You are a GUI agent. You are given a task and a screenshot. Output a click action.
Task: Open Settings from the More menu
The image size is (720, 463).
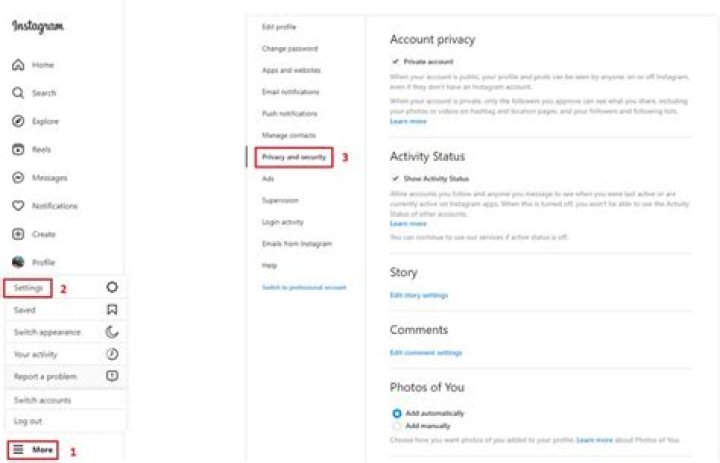tap(28, 288)
